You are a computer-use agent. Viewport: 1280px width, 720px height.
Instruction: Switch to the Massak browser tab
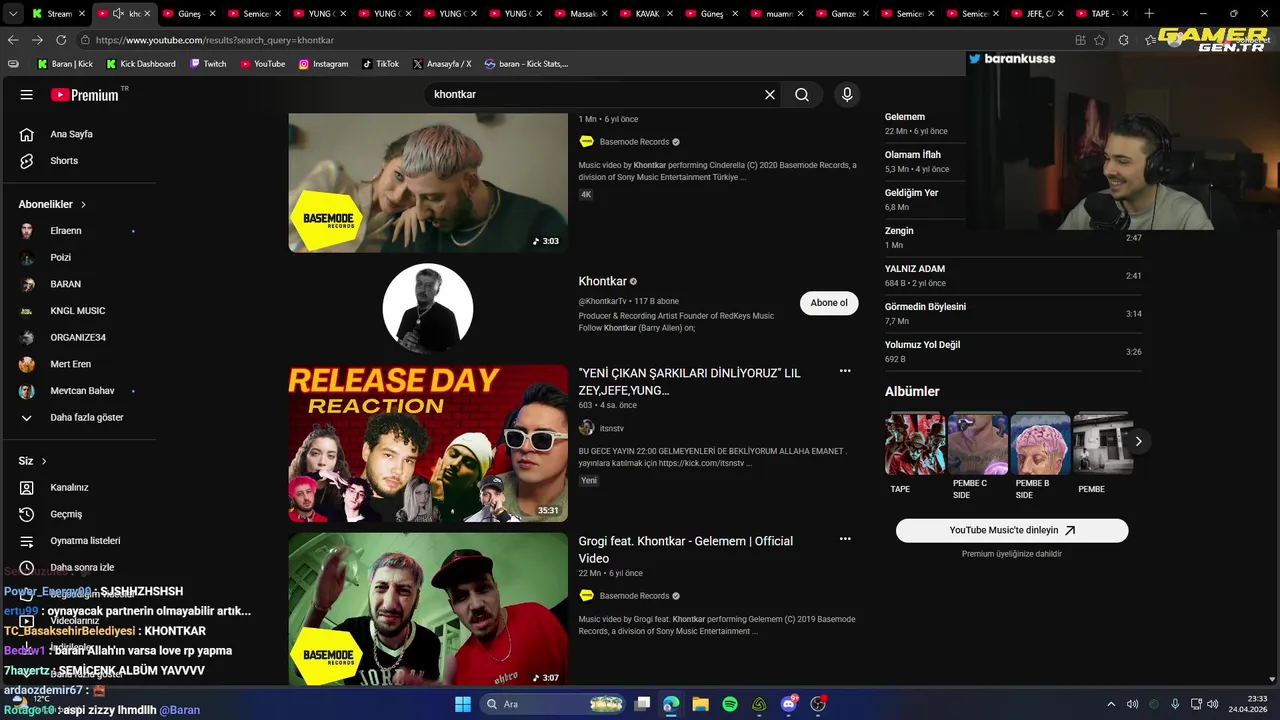pyautogui.click(x=583, y=13)
